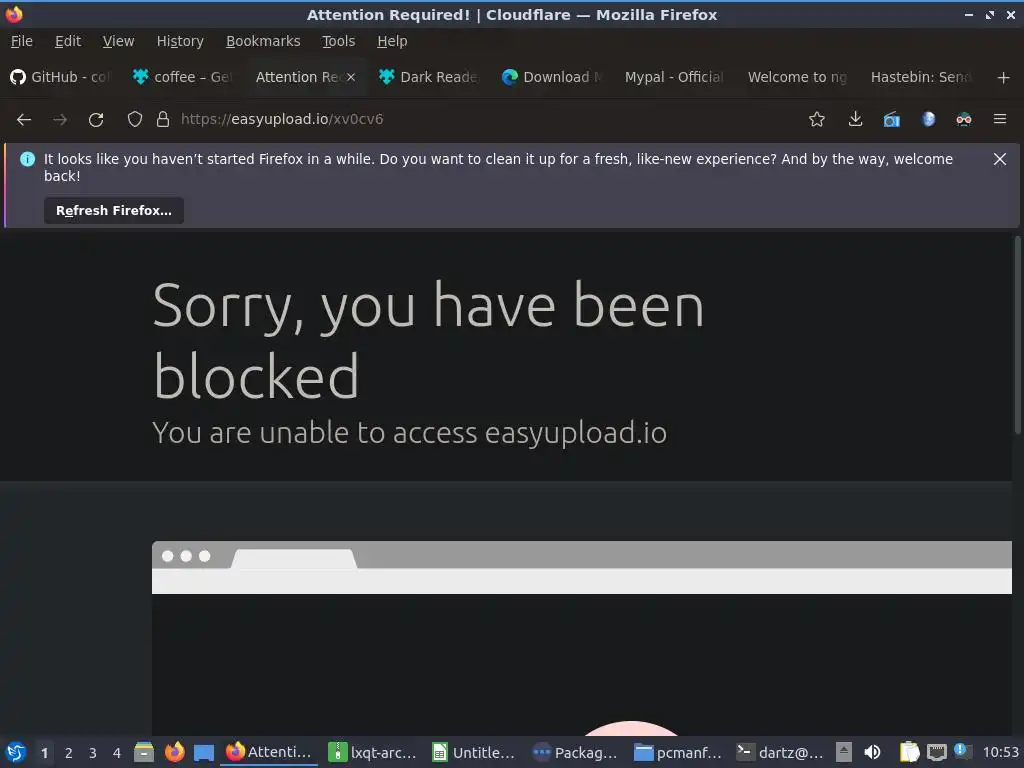The height and width of the screenshot is (768, 1024).
Task: Show site security padlock info
Action: click(163, 120)
